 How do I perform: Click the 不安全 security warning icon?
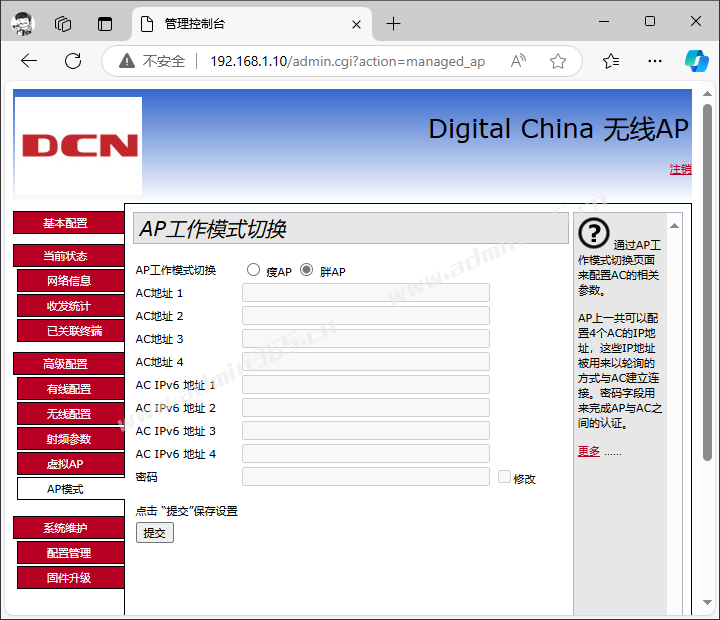coord(127,61)
